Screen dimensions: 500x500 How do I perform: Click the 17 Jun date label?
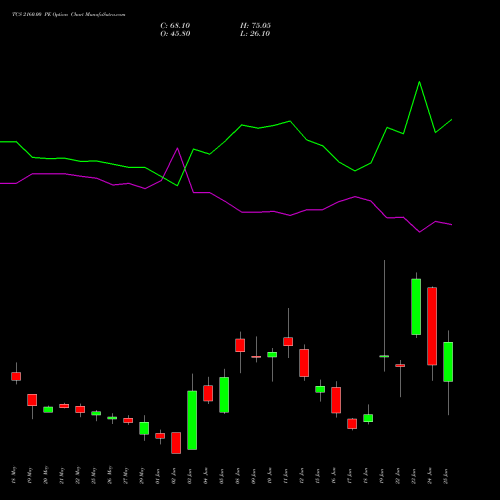(x=350, y=476)
